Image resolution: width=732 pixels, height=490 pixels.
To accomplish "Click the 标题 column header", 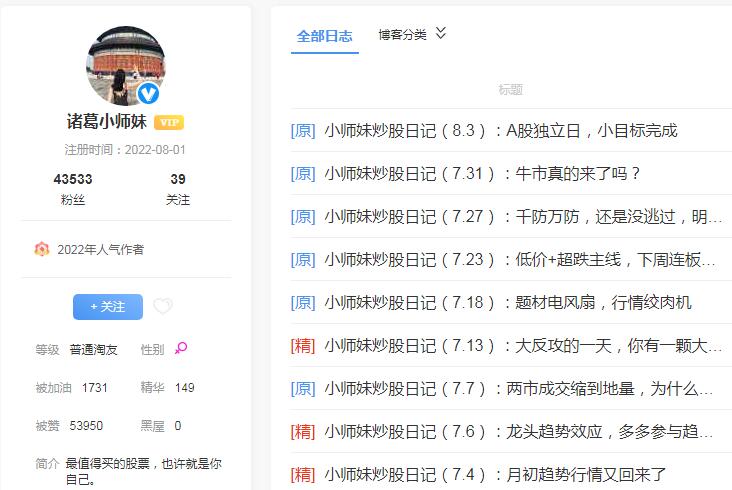I will click(x=510, y=89).
